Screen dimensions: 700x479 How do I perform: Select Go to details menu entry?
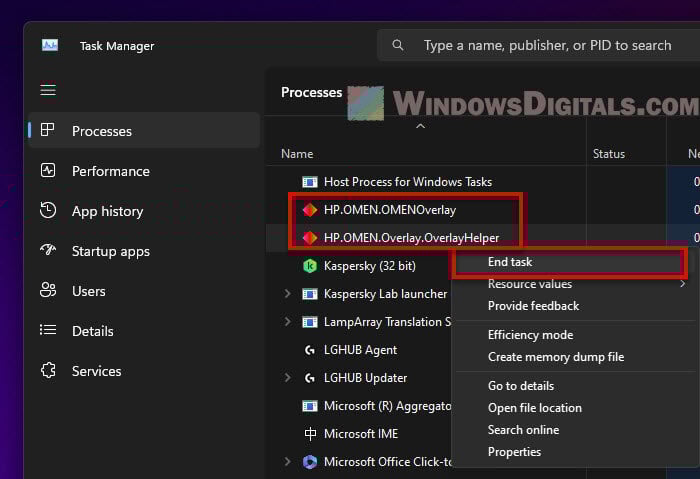[x=521, y=386]
